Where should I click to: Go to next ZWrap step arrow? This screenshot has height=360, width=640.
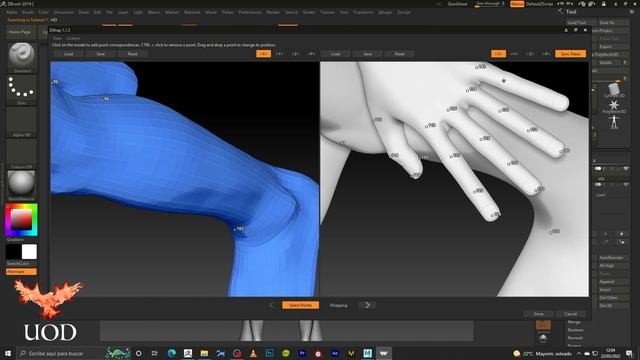[x=367, y=305]
